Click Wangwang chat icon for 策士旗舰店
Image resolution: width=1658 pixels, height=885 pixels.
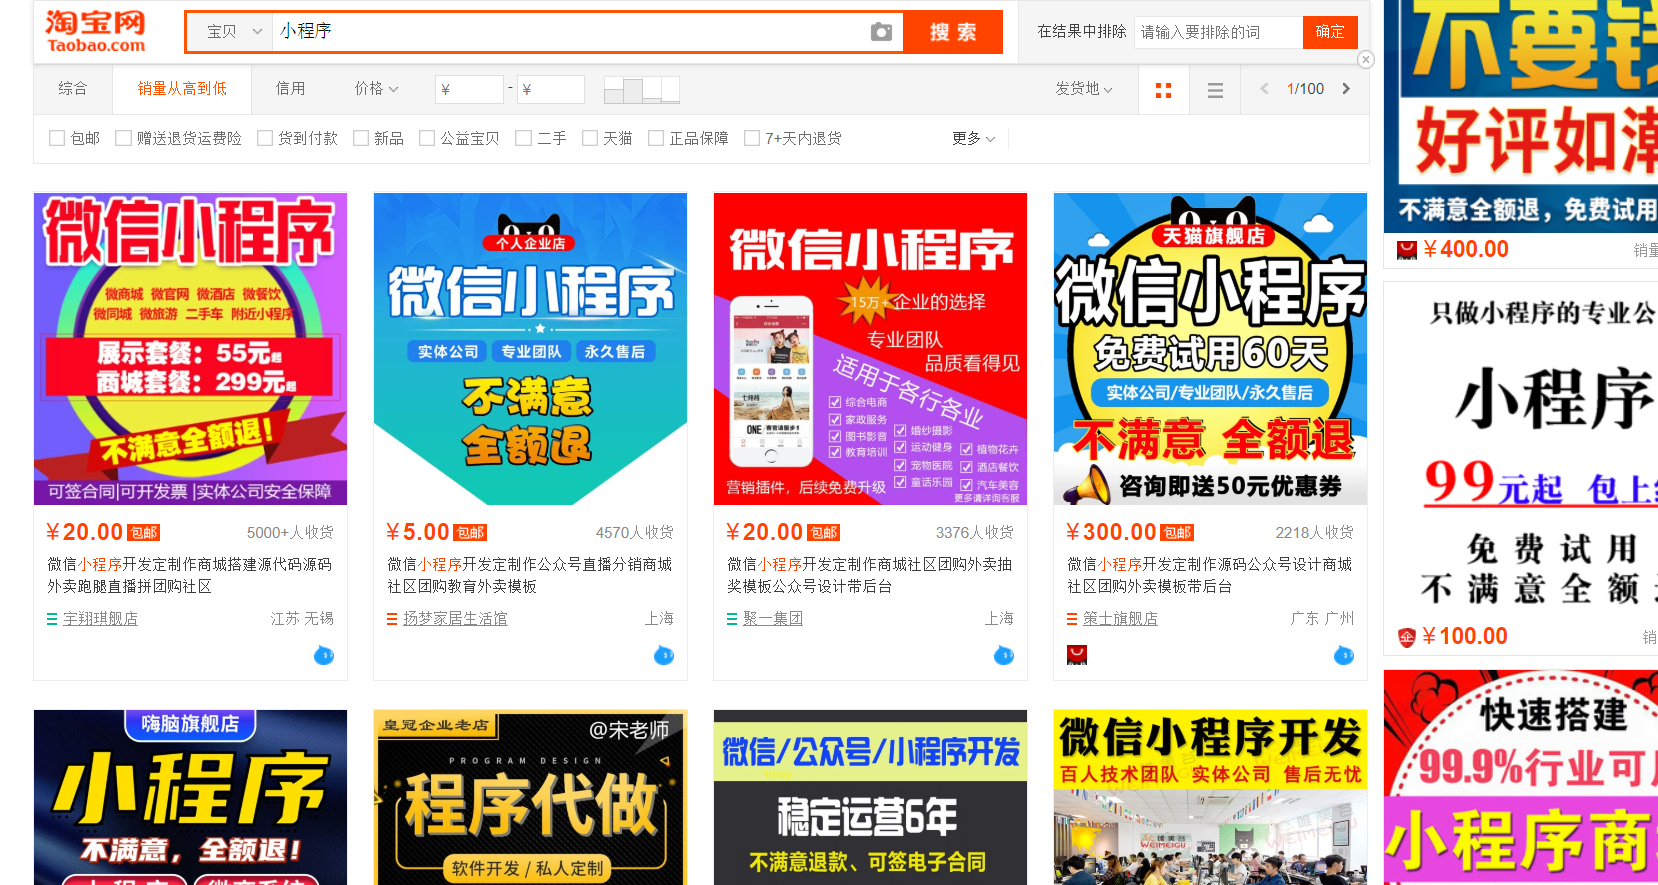(x=1344, y=655)
